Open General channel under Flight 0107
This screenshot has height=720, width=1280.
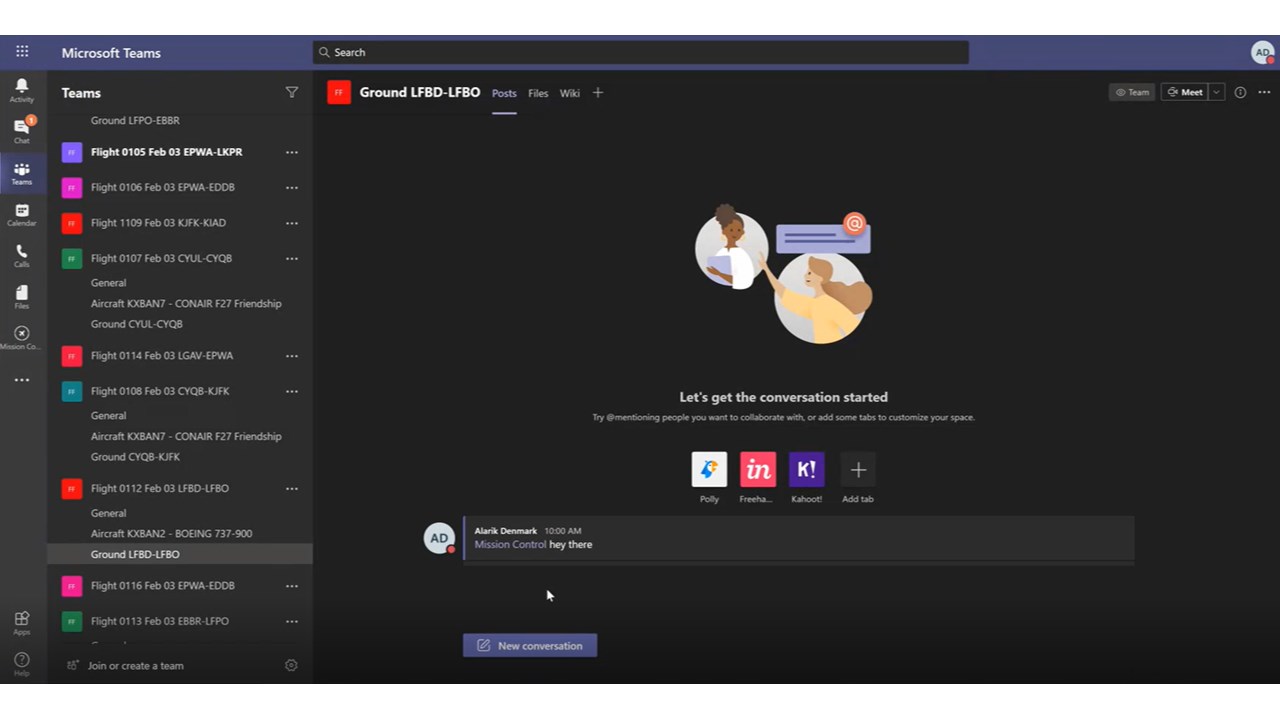point(108,283)
